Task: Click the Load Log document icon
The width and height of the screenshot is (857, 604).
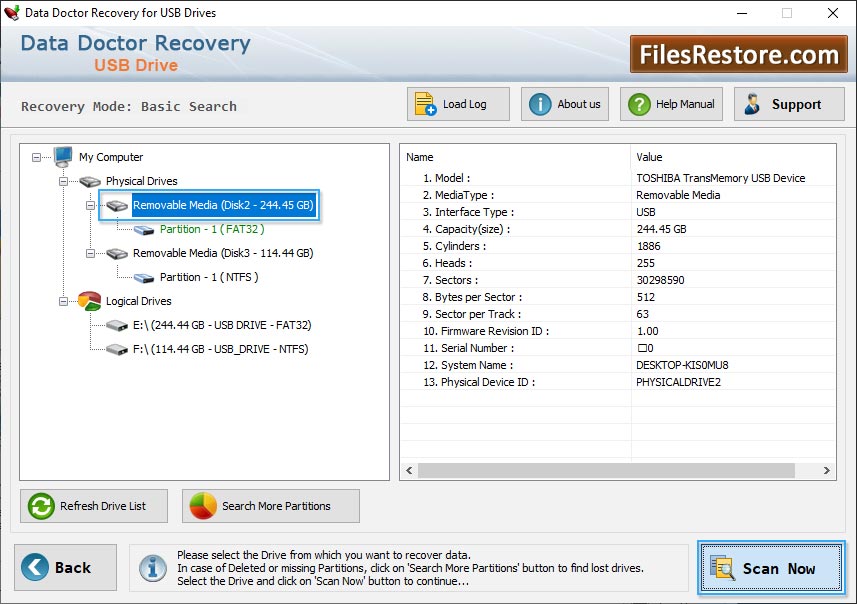Action: 425,104
